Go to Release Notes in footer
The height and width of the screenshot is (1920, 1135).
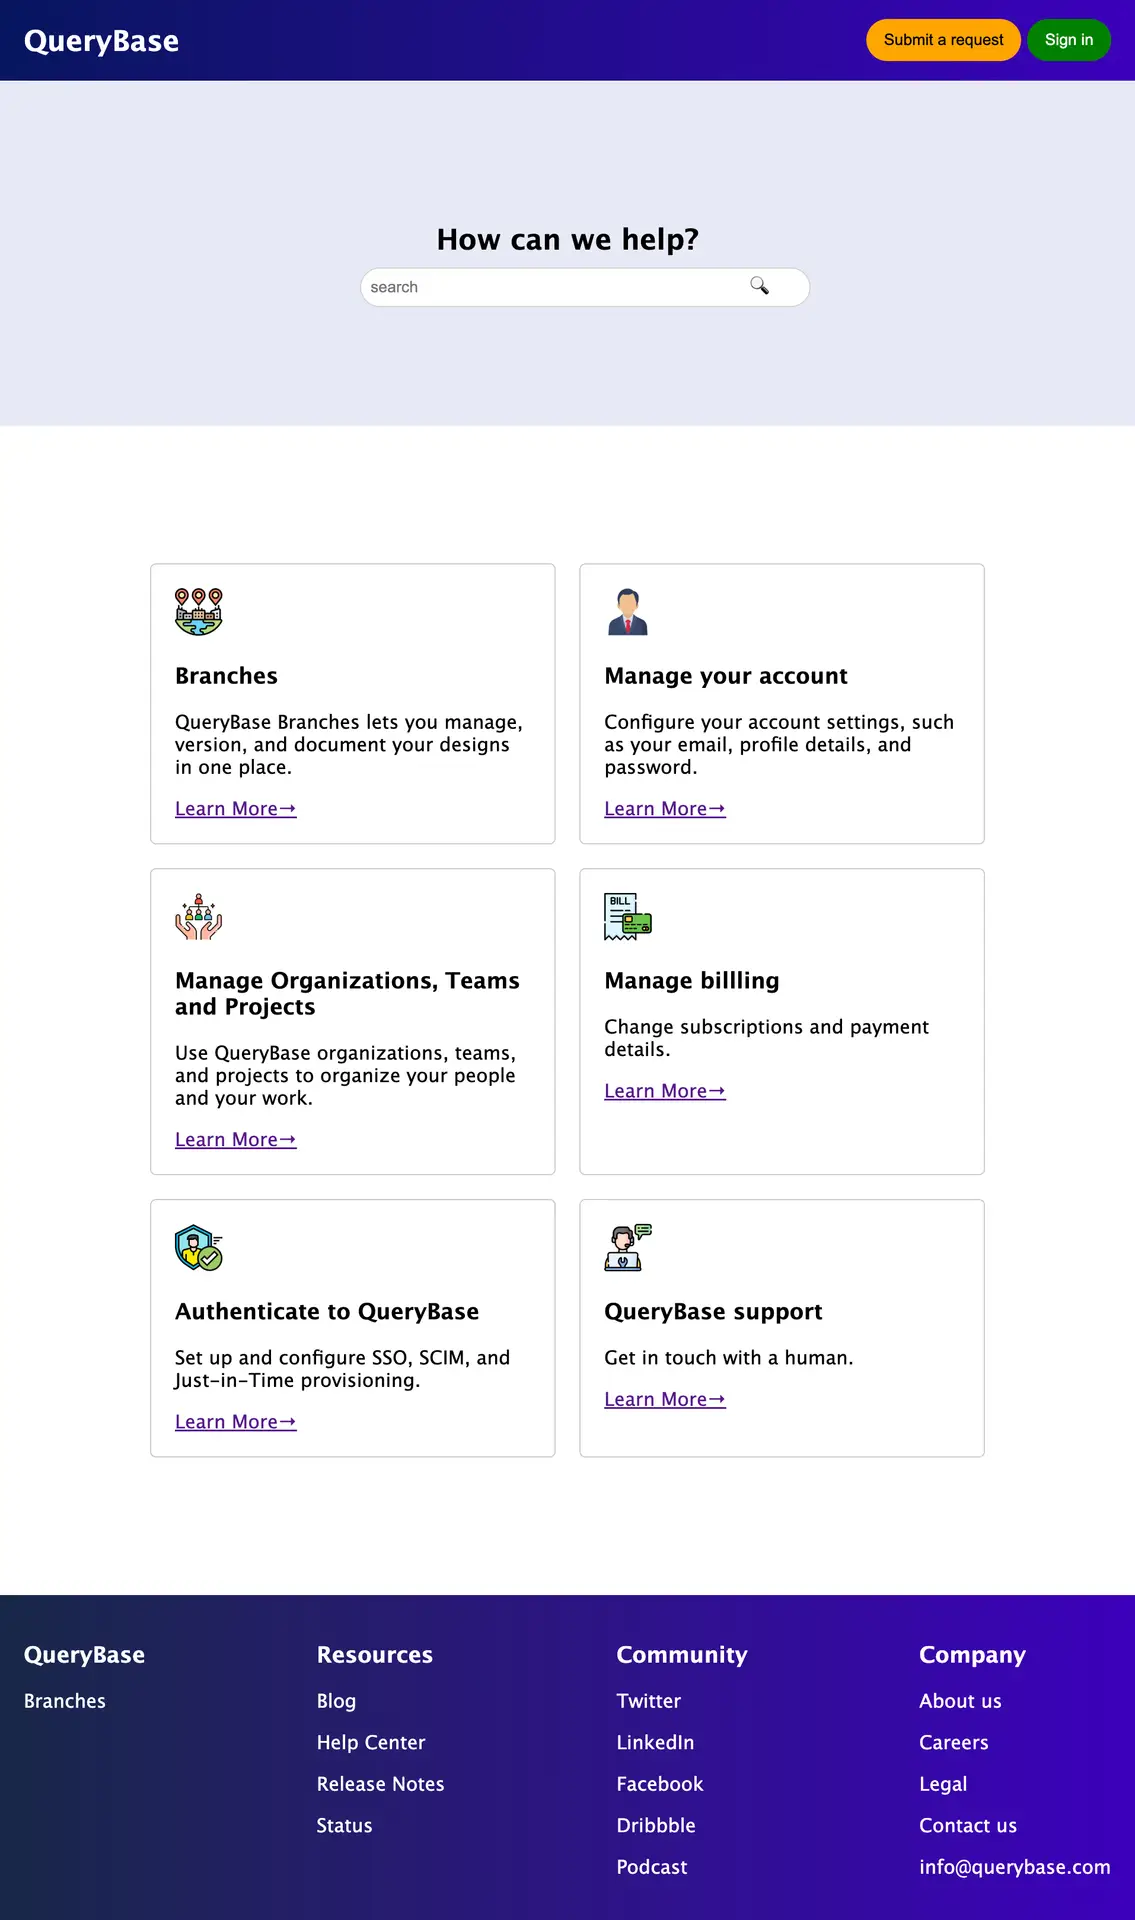click(x=380, y=1784)
